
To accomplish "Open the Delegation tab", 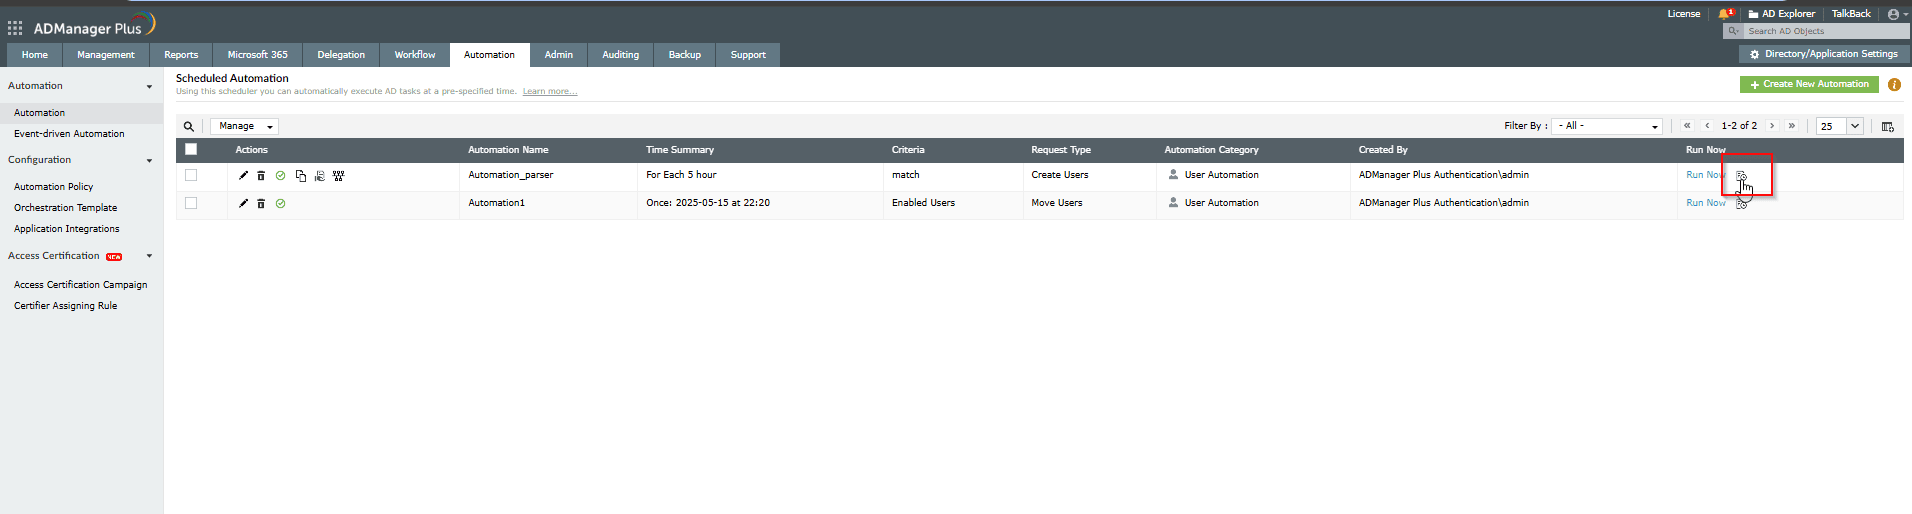I will pos(341,55).
